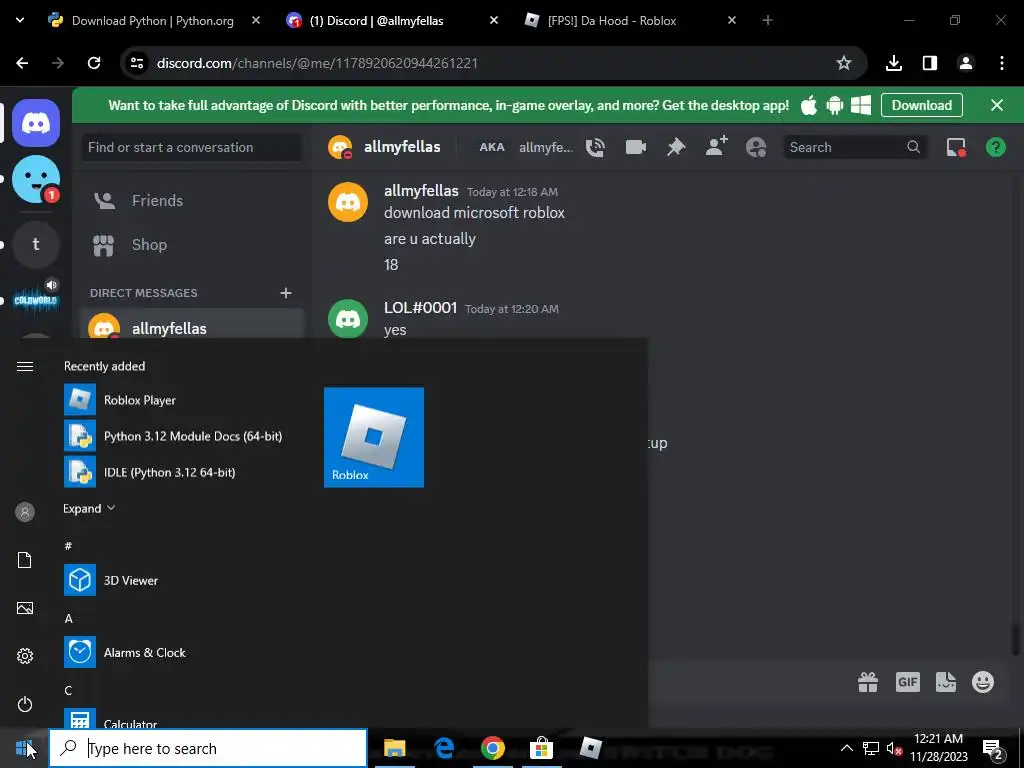Open Discord inbox icon

point(956,148)
